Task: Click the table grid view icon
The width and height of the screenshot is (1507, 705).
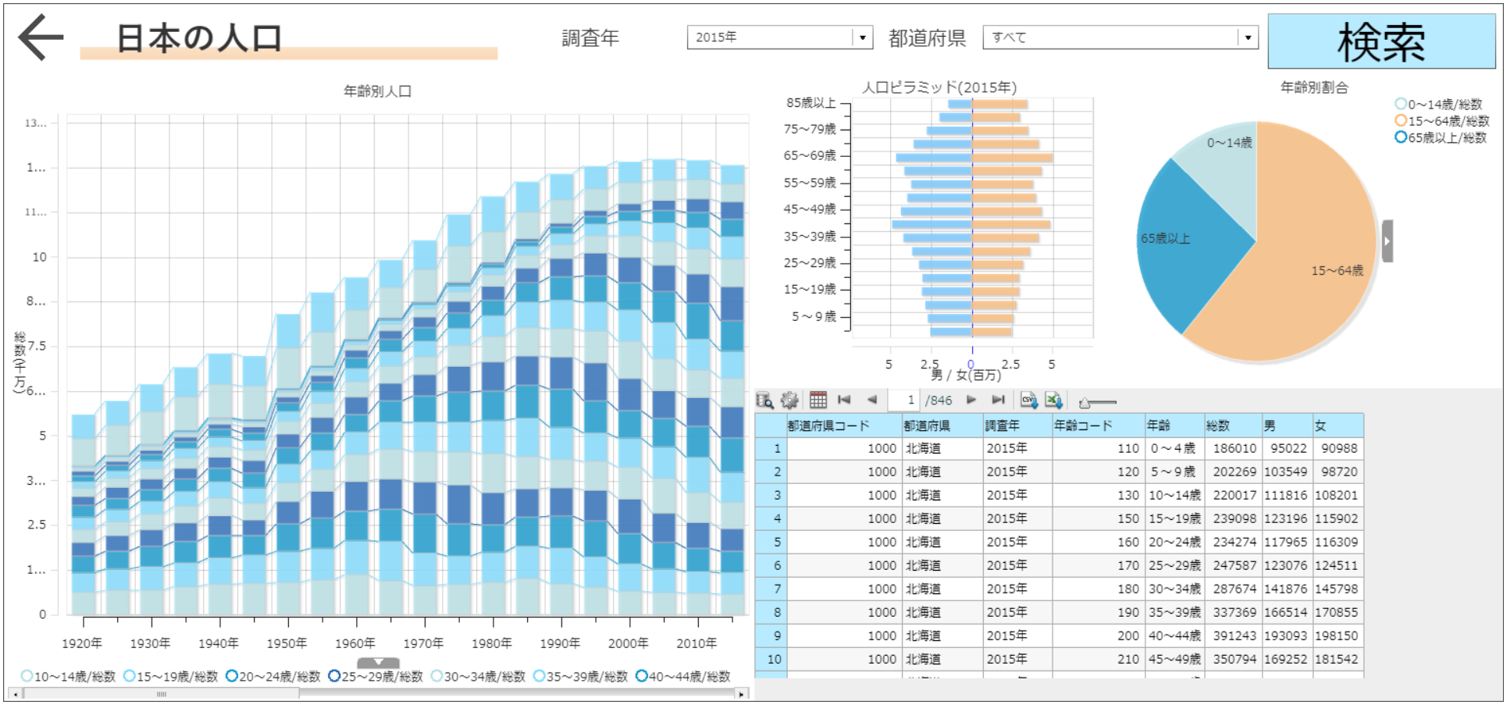Action: coord(818,400)
